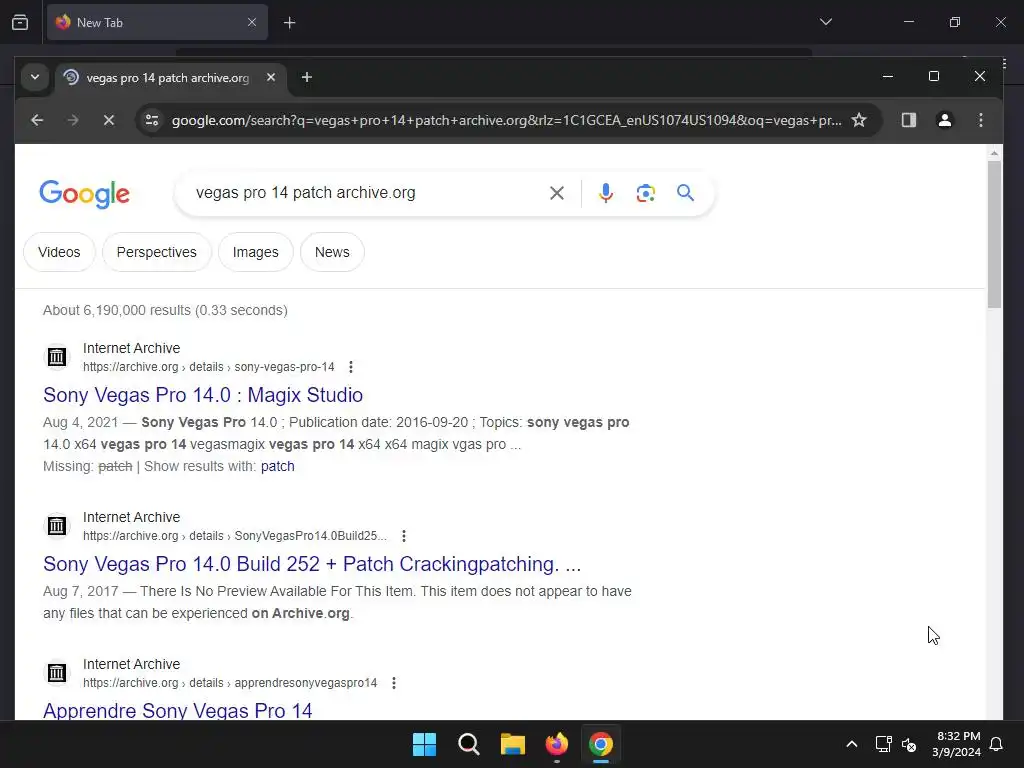Open options for apprendresonyvegaspro14 result
The height and width of the screenshot is (768, 1024).
(x=393, y=683)
